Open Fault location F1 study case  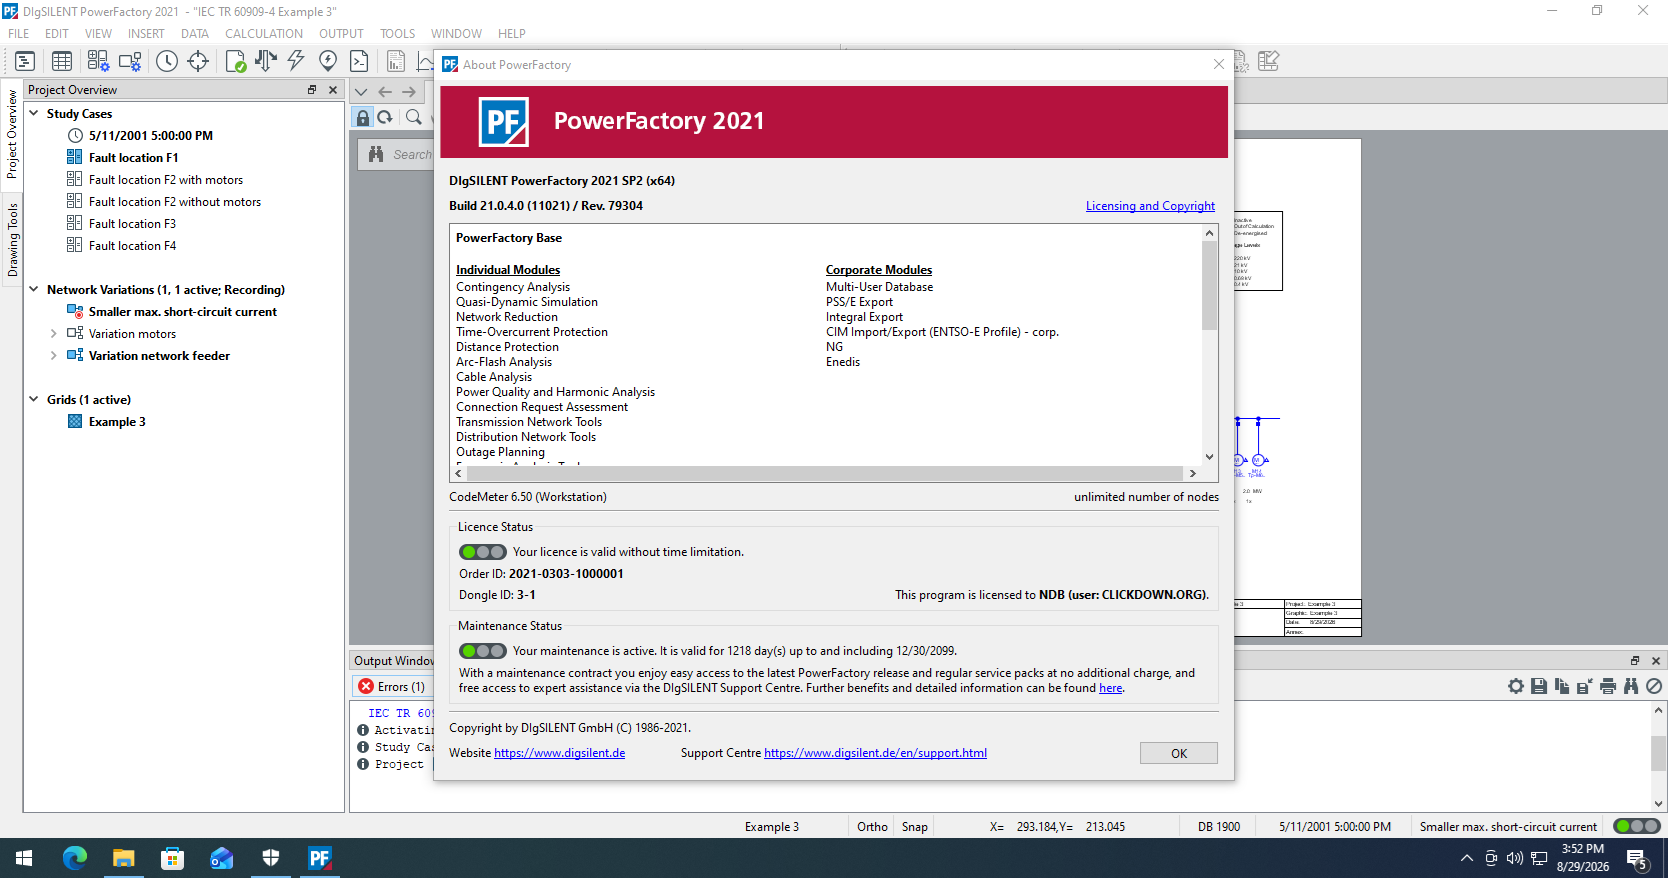133,157
